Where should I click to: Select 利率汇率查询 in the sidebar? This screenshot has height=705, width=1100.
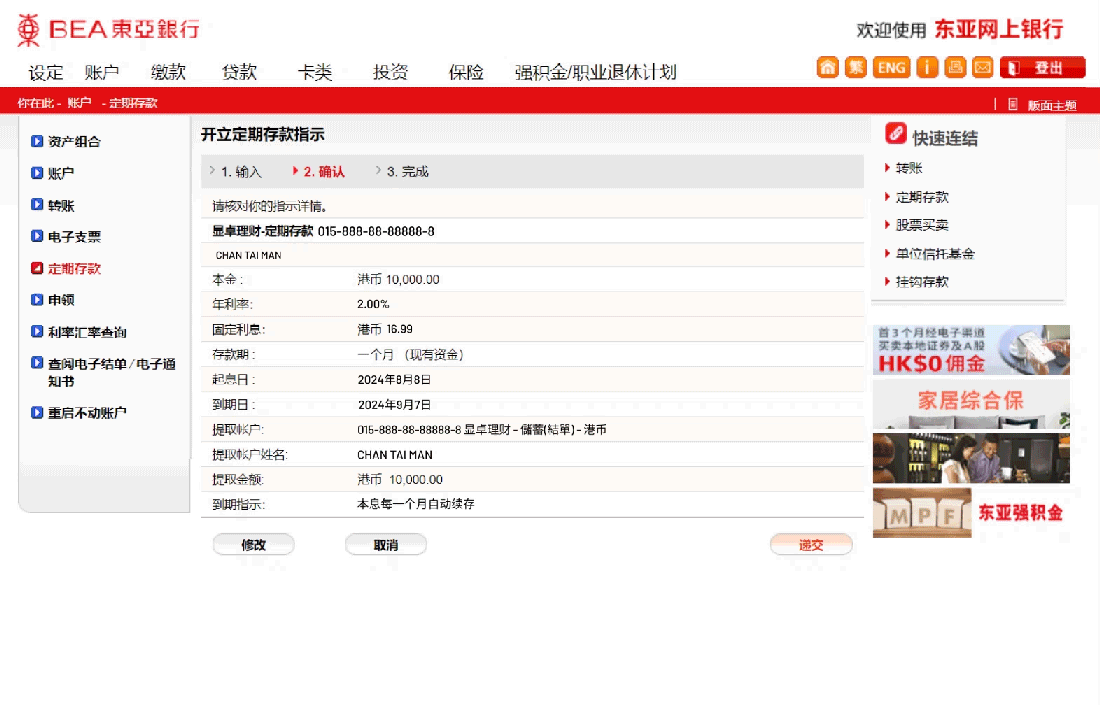pos(87,333)
